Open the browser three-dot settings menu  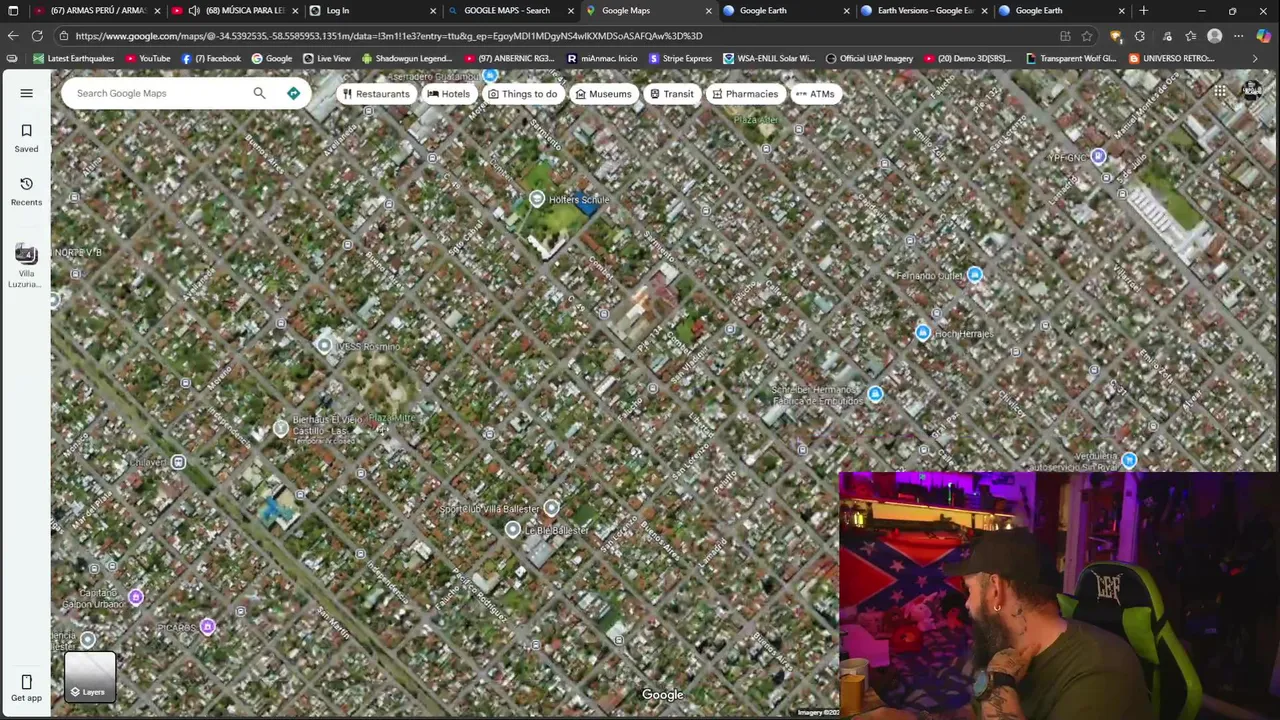point(1239,36)
